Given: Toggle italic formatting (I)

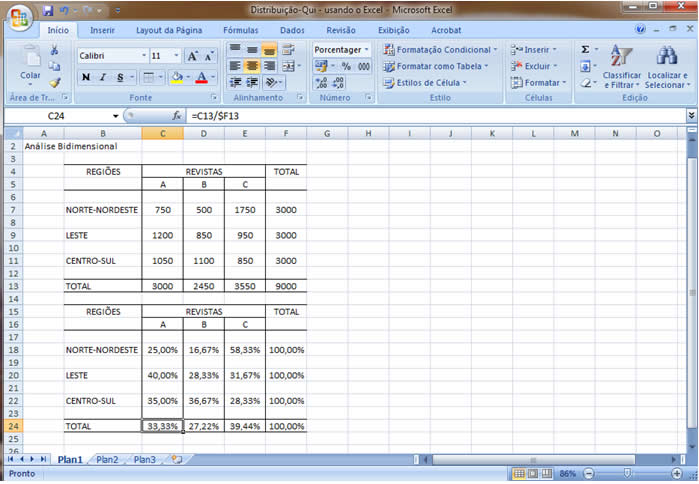Looking at the screenshot, I should (x=103, y=77).
